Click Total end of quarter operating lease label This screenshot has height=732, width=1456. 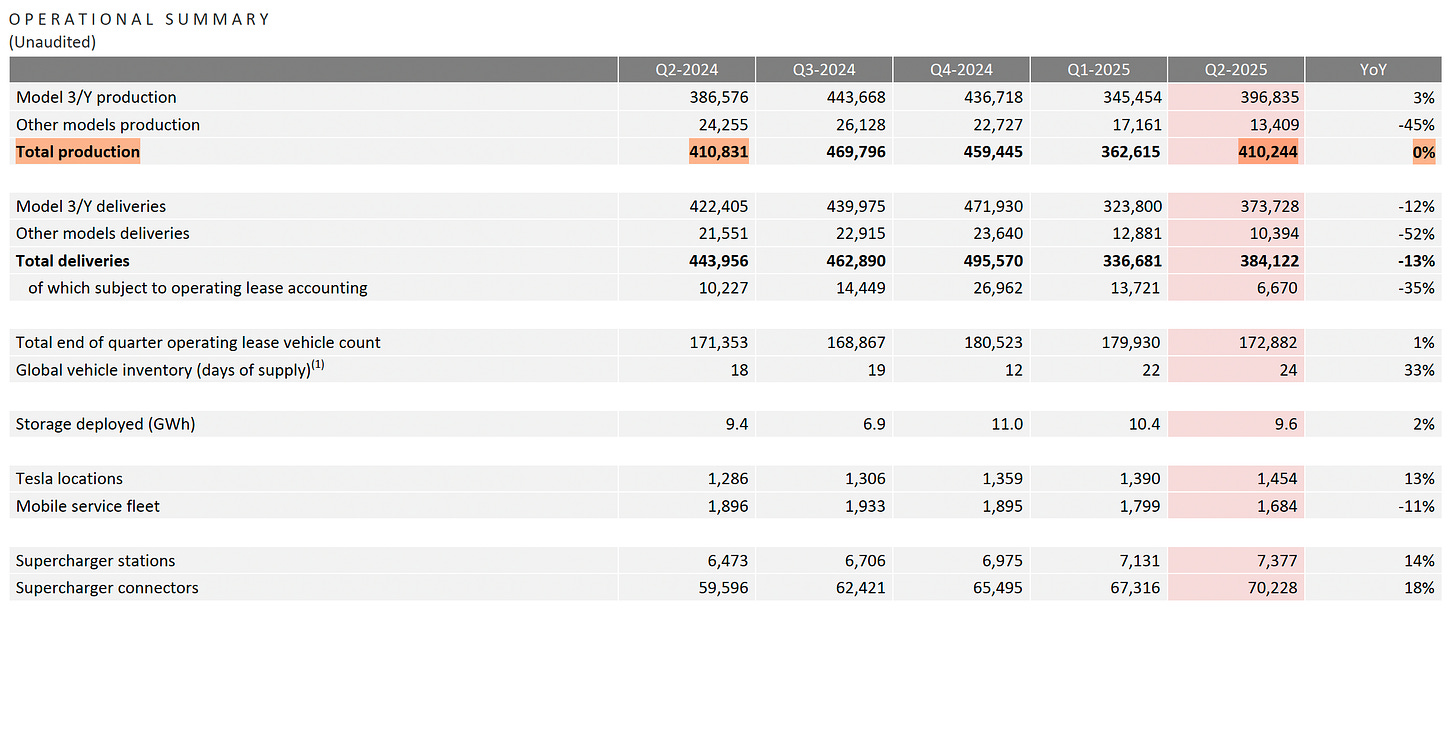click(198, 342)
